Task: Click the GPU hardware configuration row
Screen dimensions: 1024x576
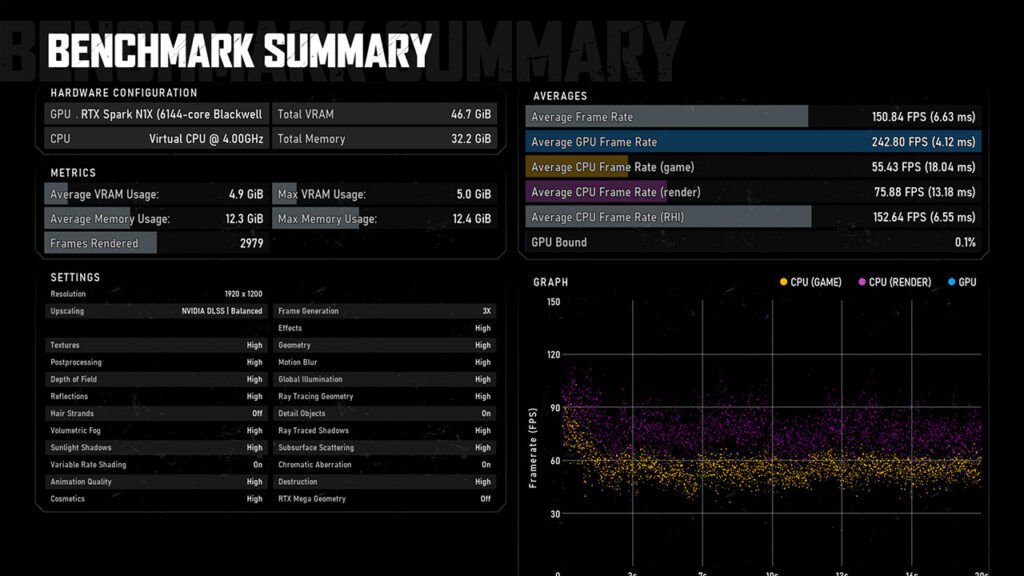Action: point(157,114)
